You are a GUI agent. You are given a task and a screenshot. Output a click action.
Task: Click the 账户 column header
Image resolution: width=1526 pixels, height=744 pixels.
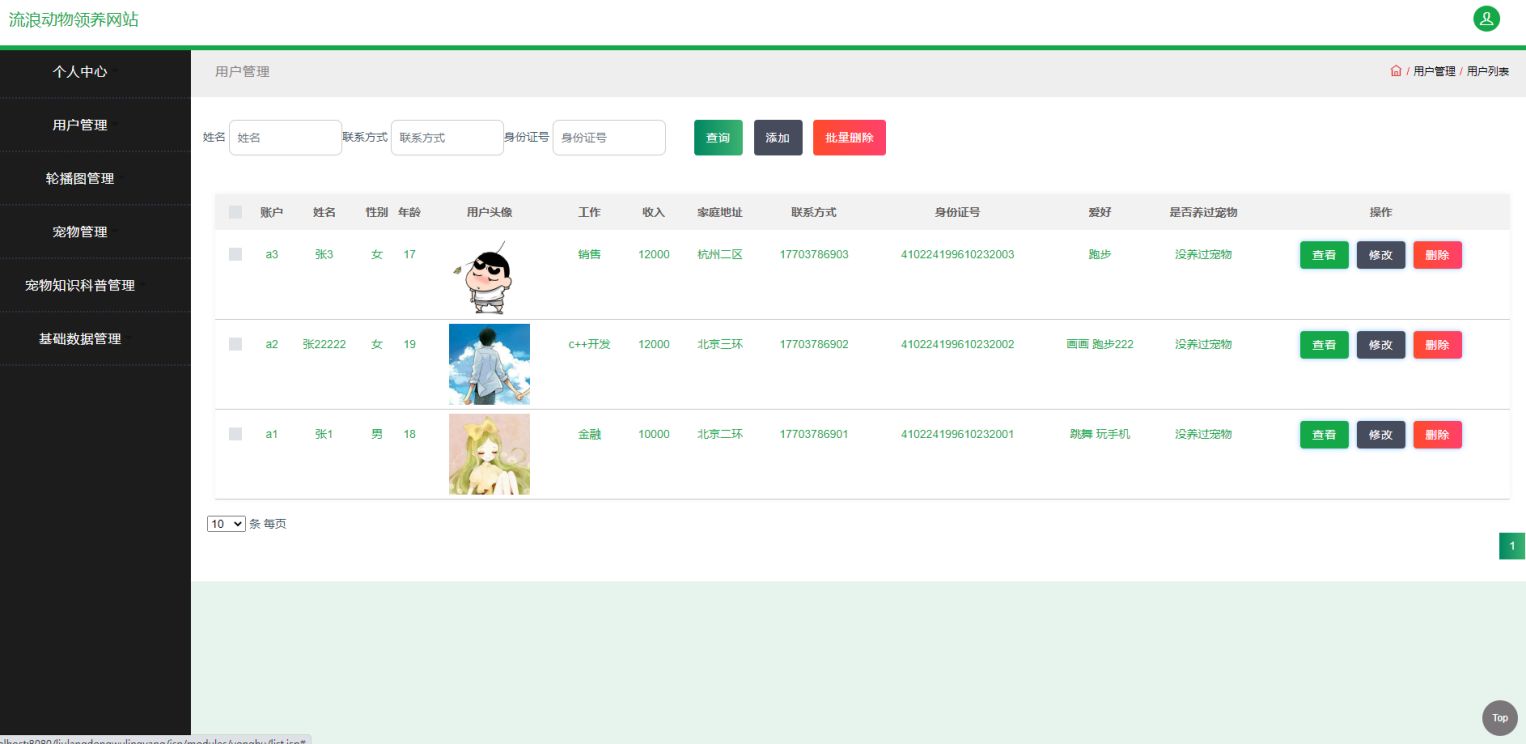pos(272,212)
